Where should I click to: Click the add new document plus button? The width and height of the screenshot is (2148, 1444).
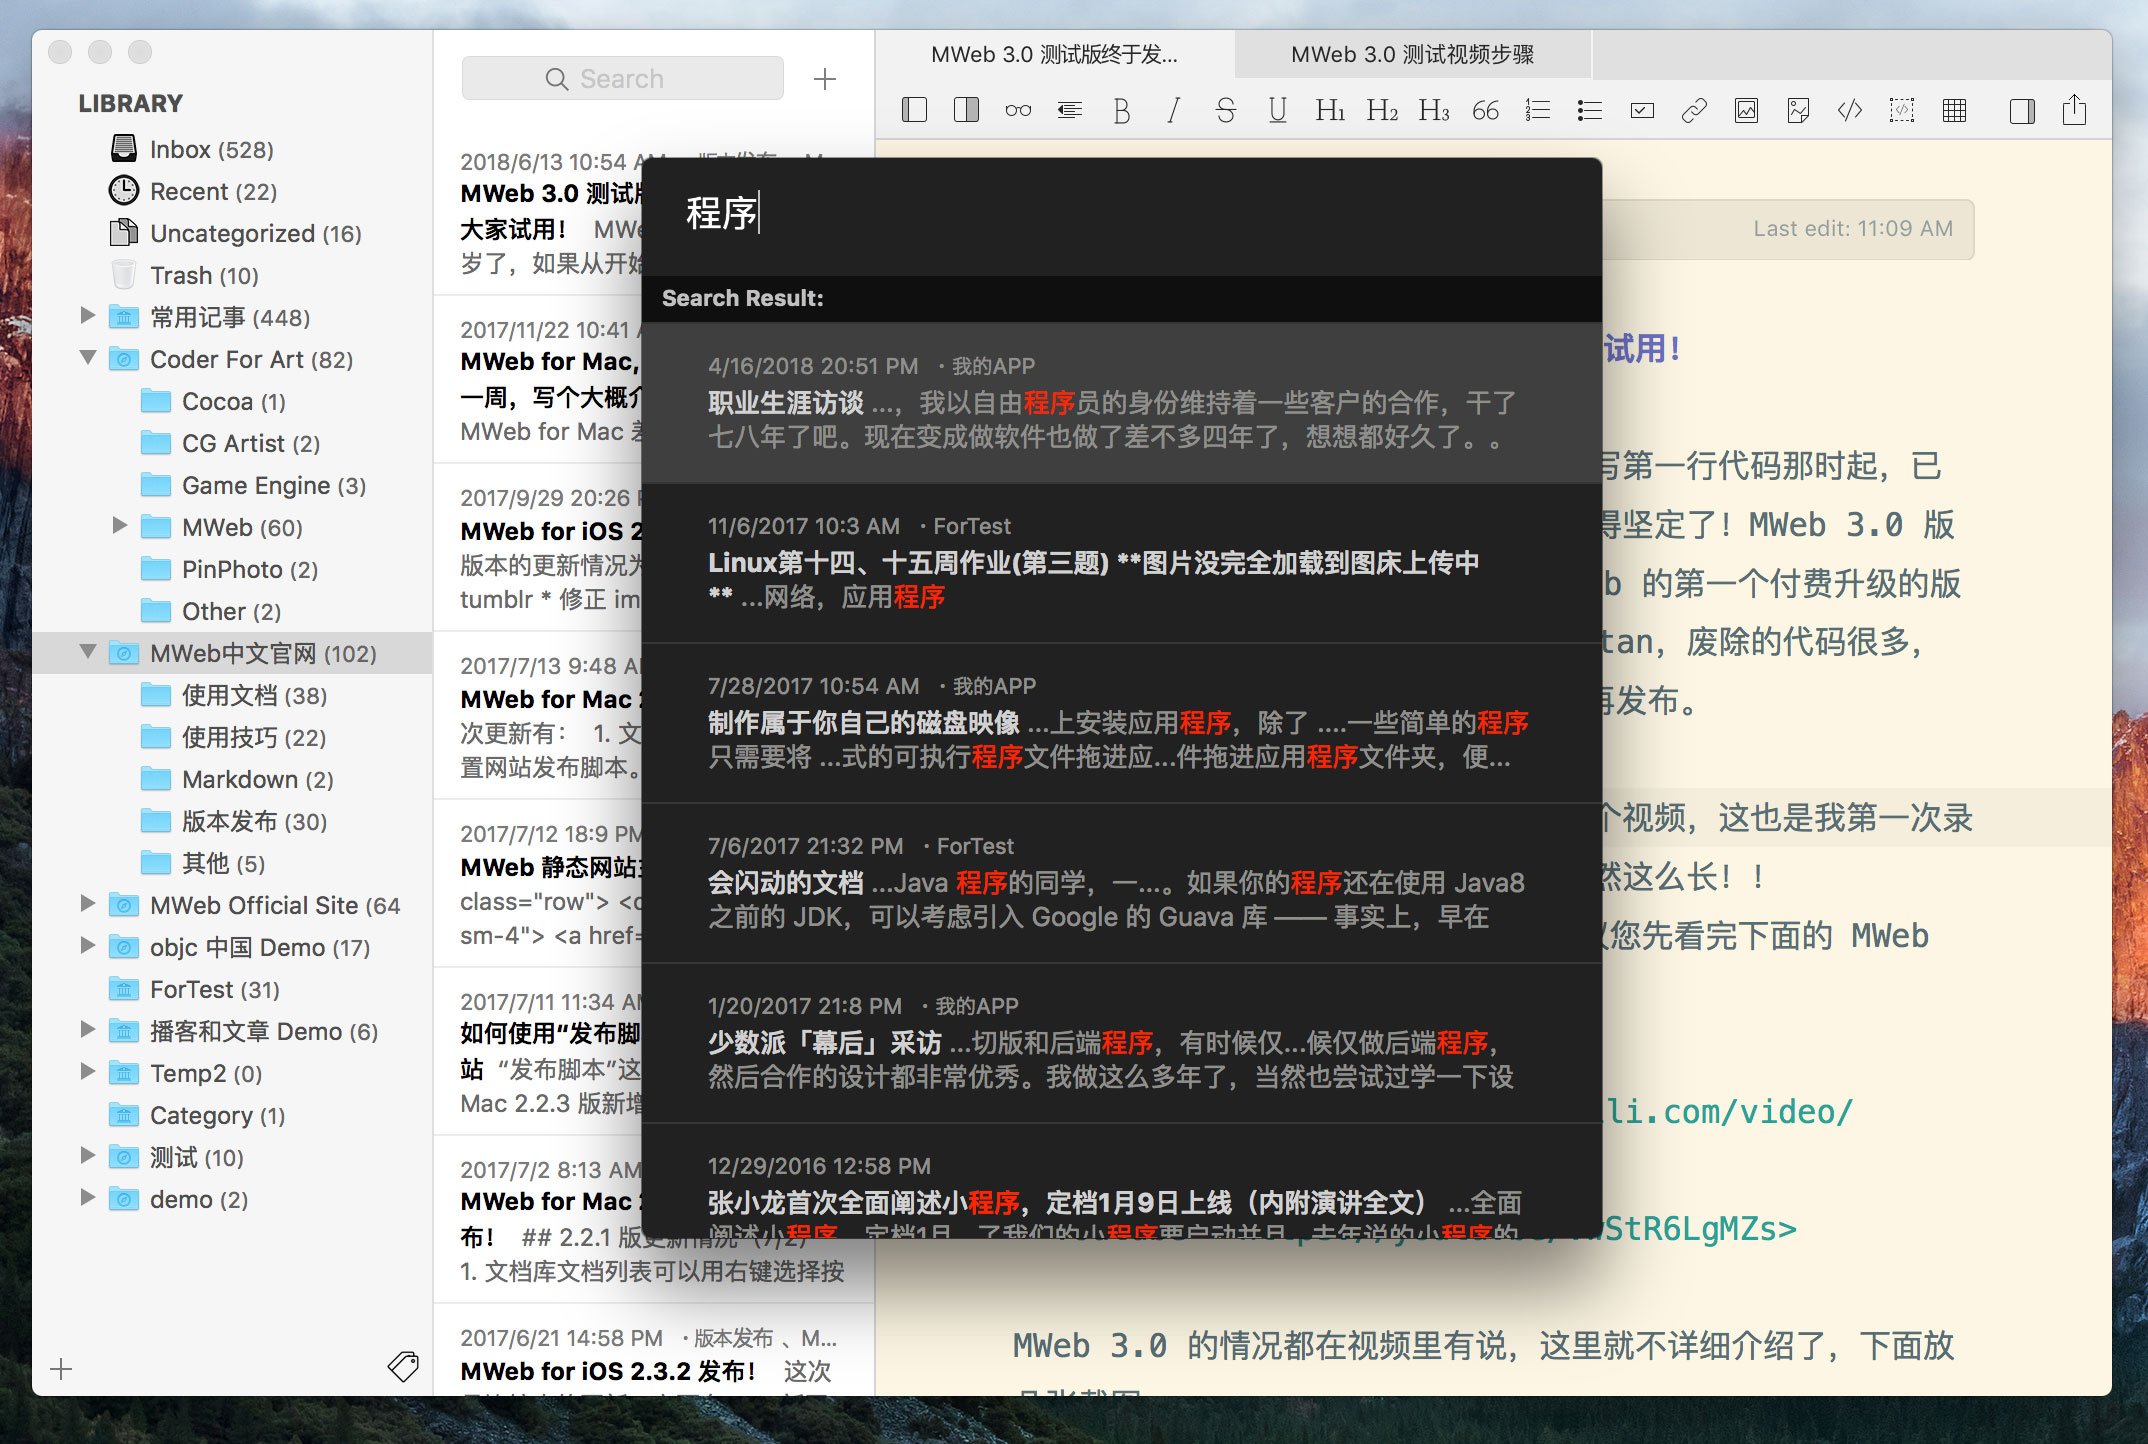pos(825,78)
